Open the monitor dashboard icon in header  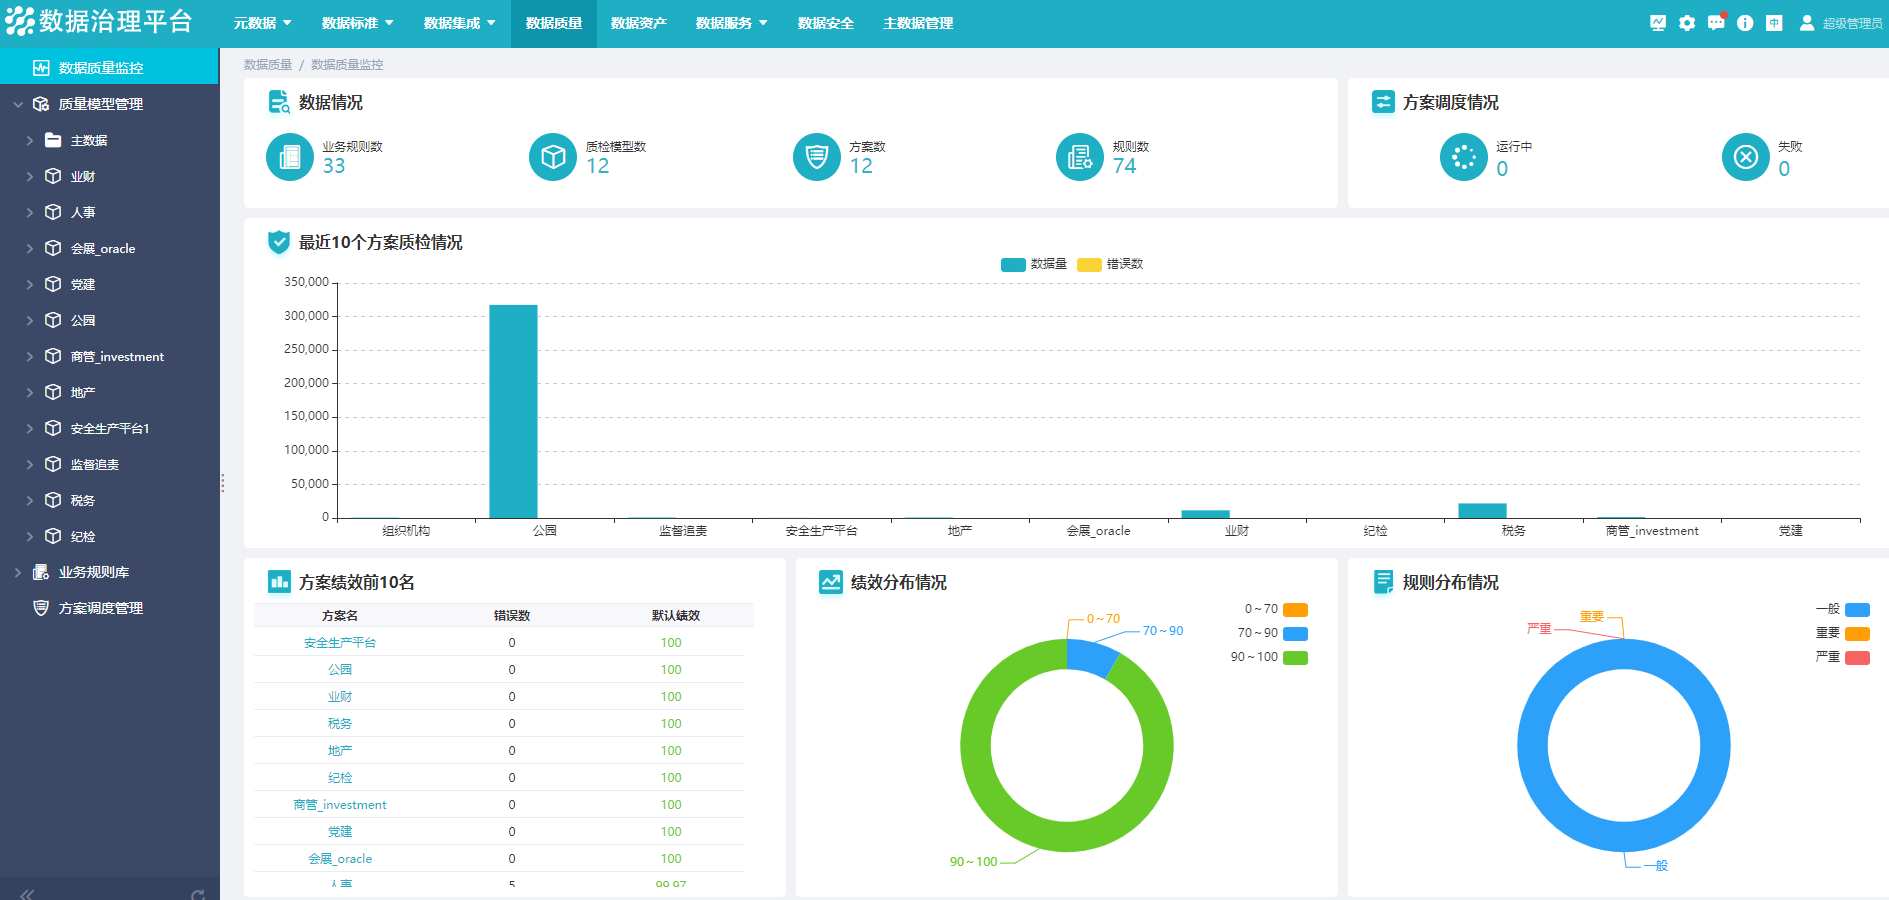pyautogui.click(x=1658, y=23)
